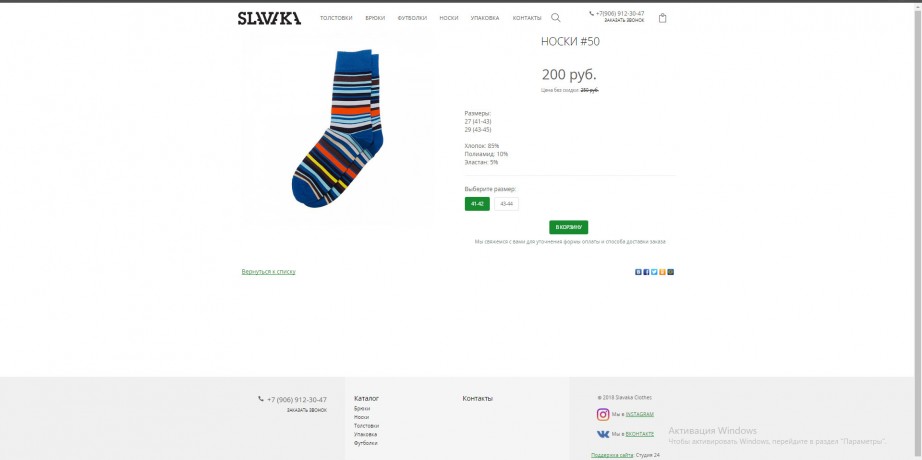
Task: Click the striped sock product image
Action: coord(338,128)
